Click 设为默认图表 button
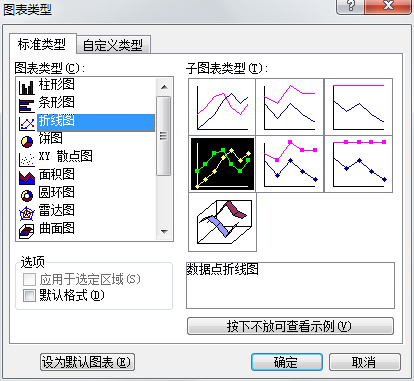 [87, 362]
